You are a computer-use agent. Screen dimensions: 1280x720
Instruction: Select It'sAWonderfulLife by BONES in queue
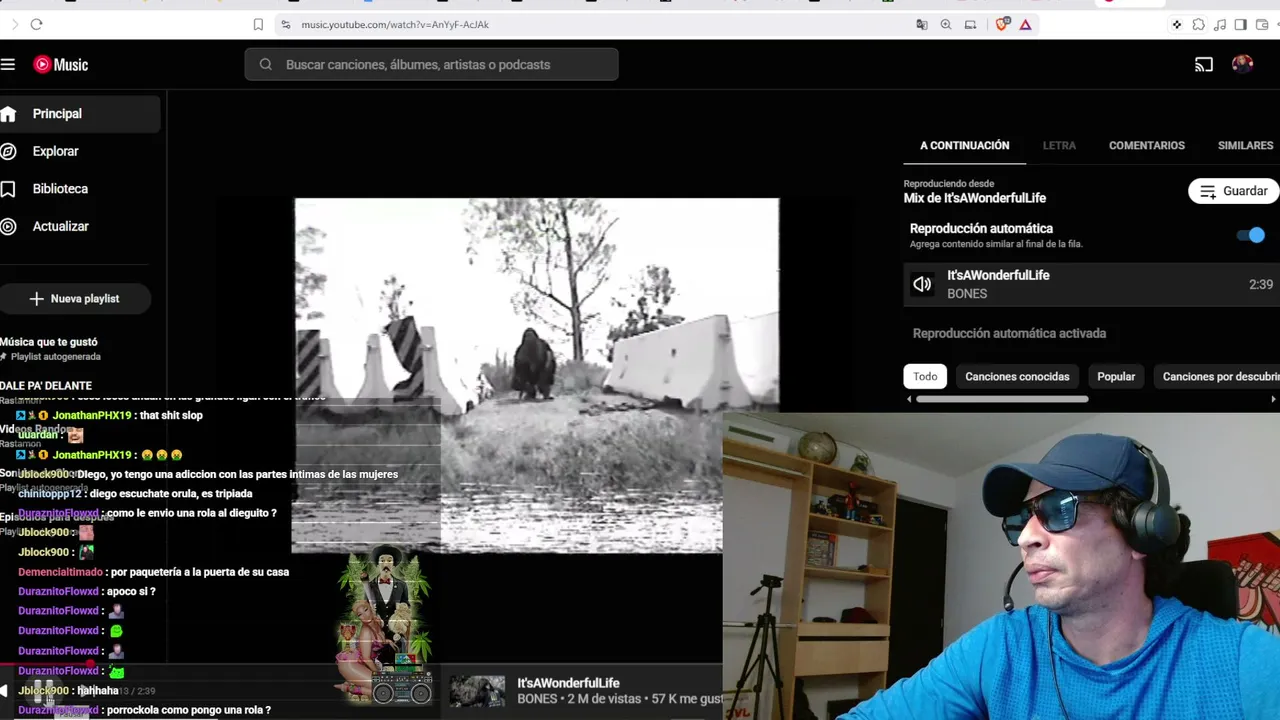tap(1091, 284)
